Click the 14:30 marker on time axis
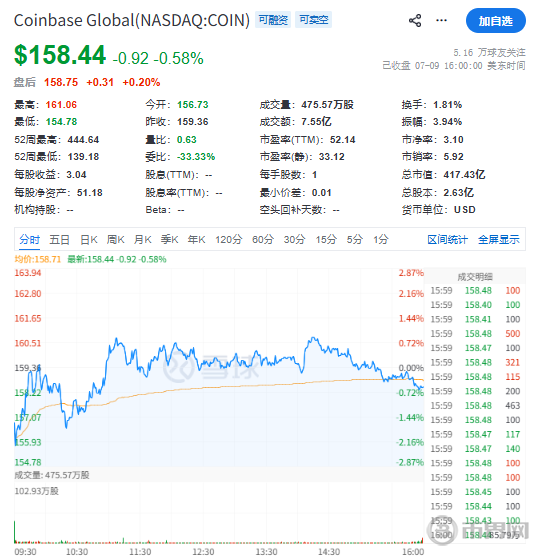The height and width of the screenshot is (558, 540). (329, 552)
